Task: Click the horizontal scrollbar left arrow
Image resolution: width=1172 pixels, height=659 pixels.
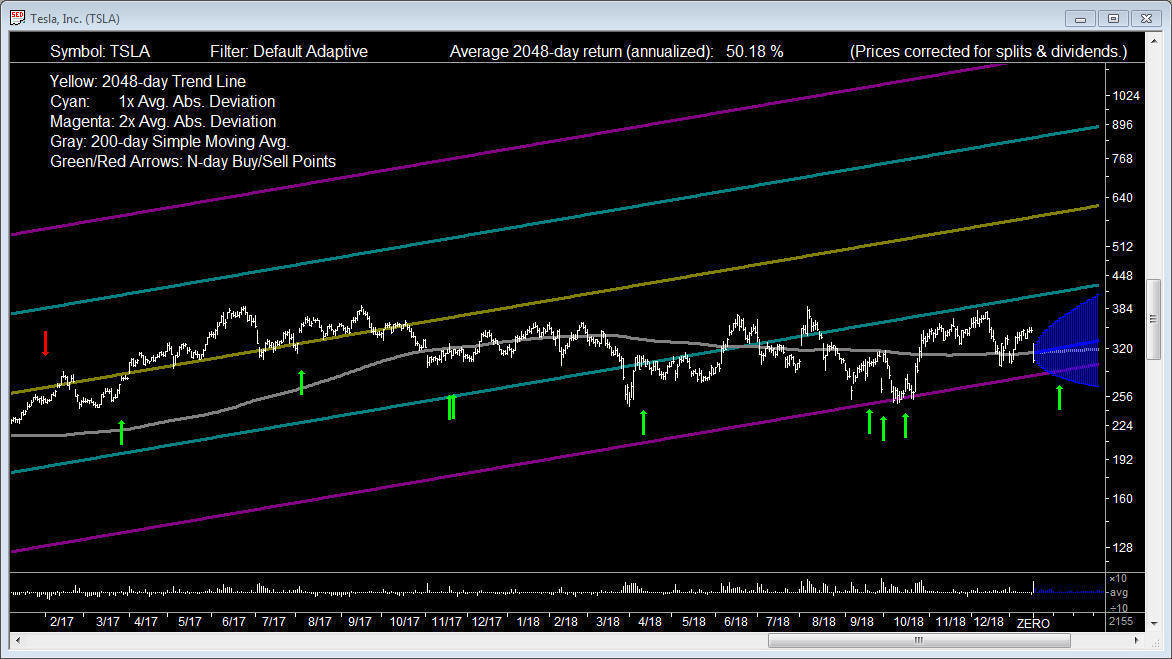Action: click(x=19, y=640)
